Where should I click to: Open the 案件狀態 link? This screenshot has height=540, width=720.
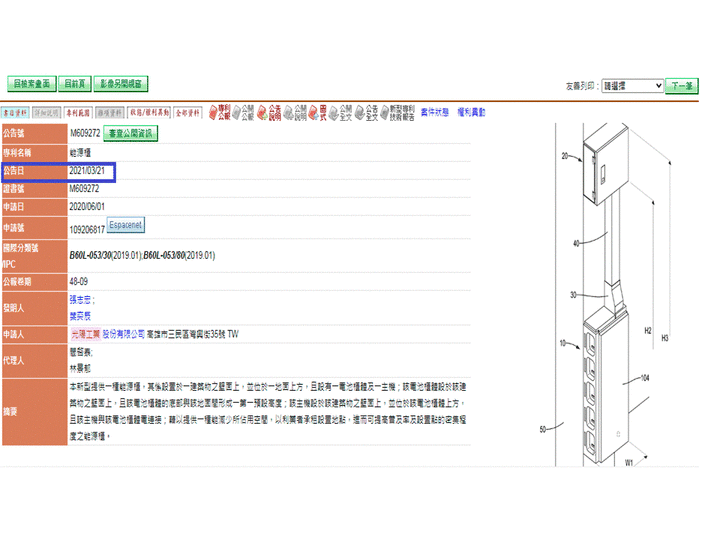coord(434,112)
